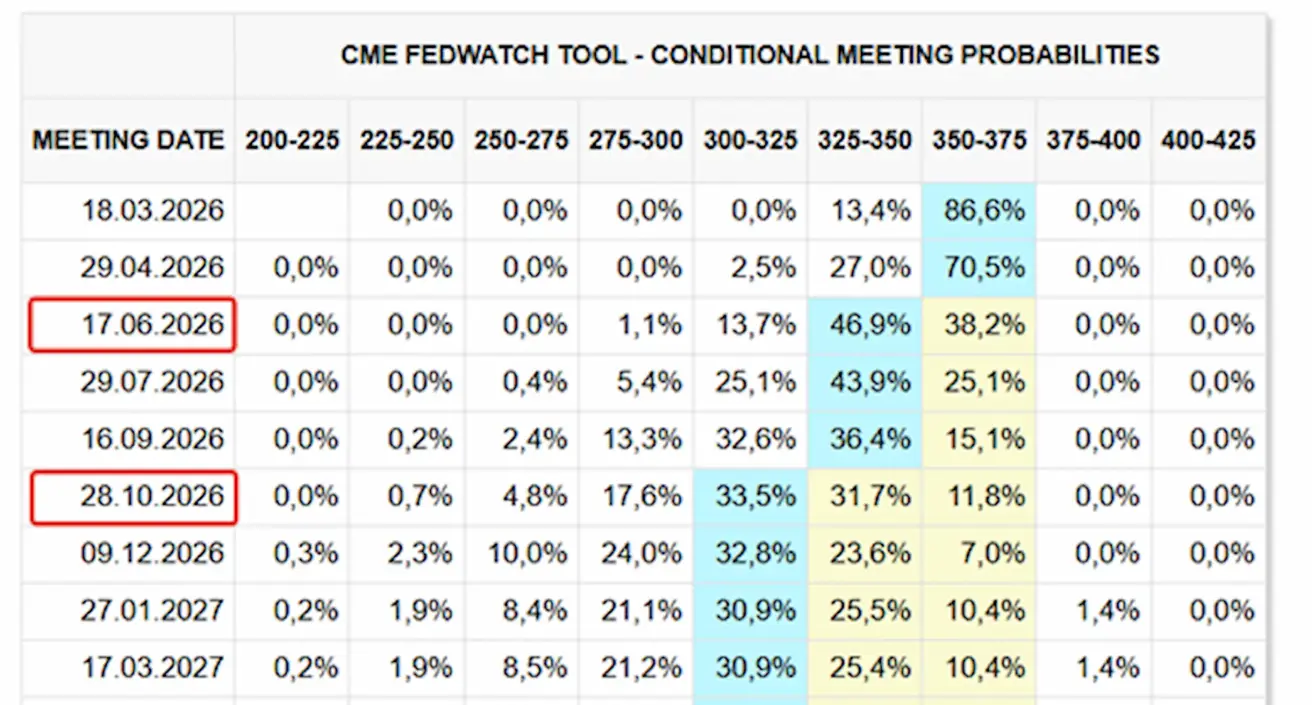Select the yellow 38,2% probability cell
The width and height of the screenshot is (1312, 705).
click(980, 325)
